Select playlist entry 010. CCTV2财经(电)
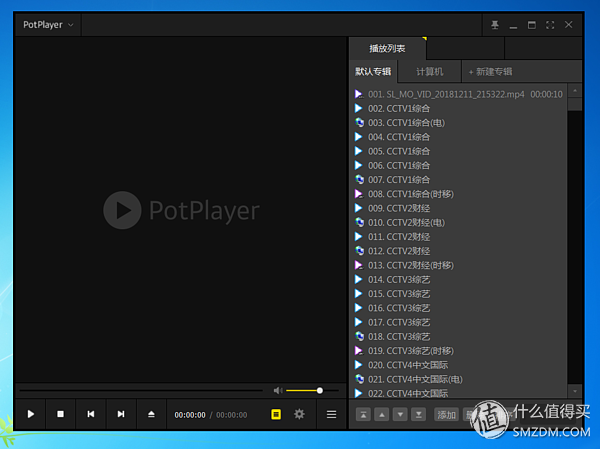This screenshot has height=449, width=600. (406, 222)
